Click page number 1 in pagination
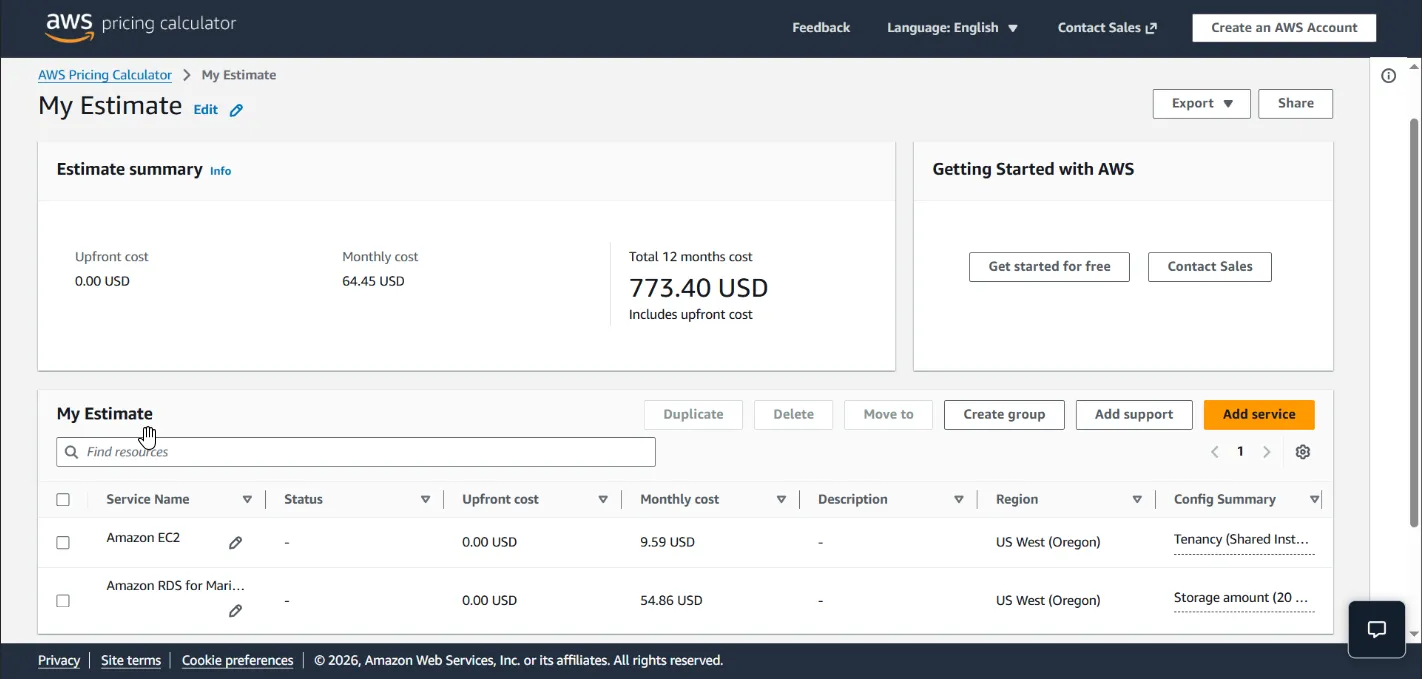Screen dimensions: 1422x679 point(1240,452)
